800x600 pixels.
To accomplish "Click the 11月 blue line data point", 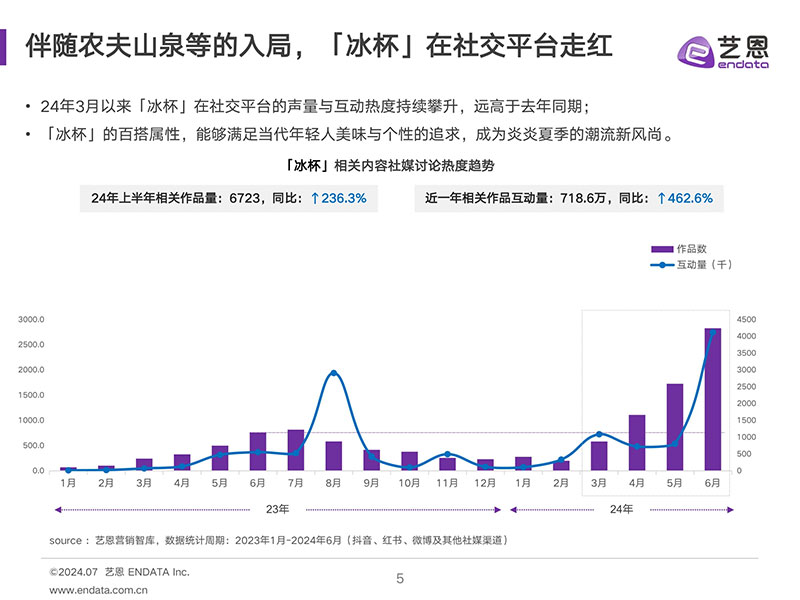I will 447,454.
